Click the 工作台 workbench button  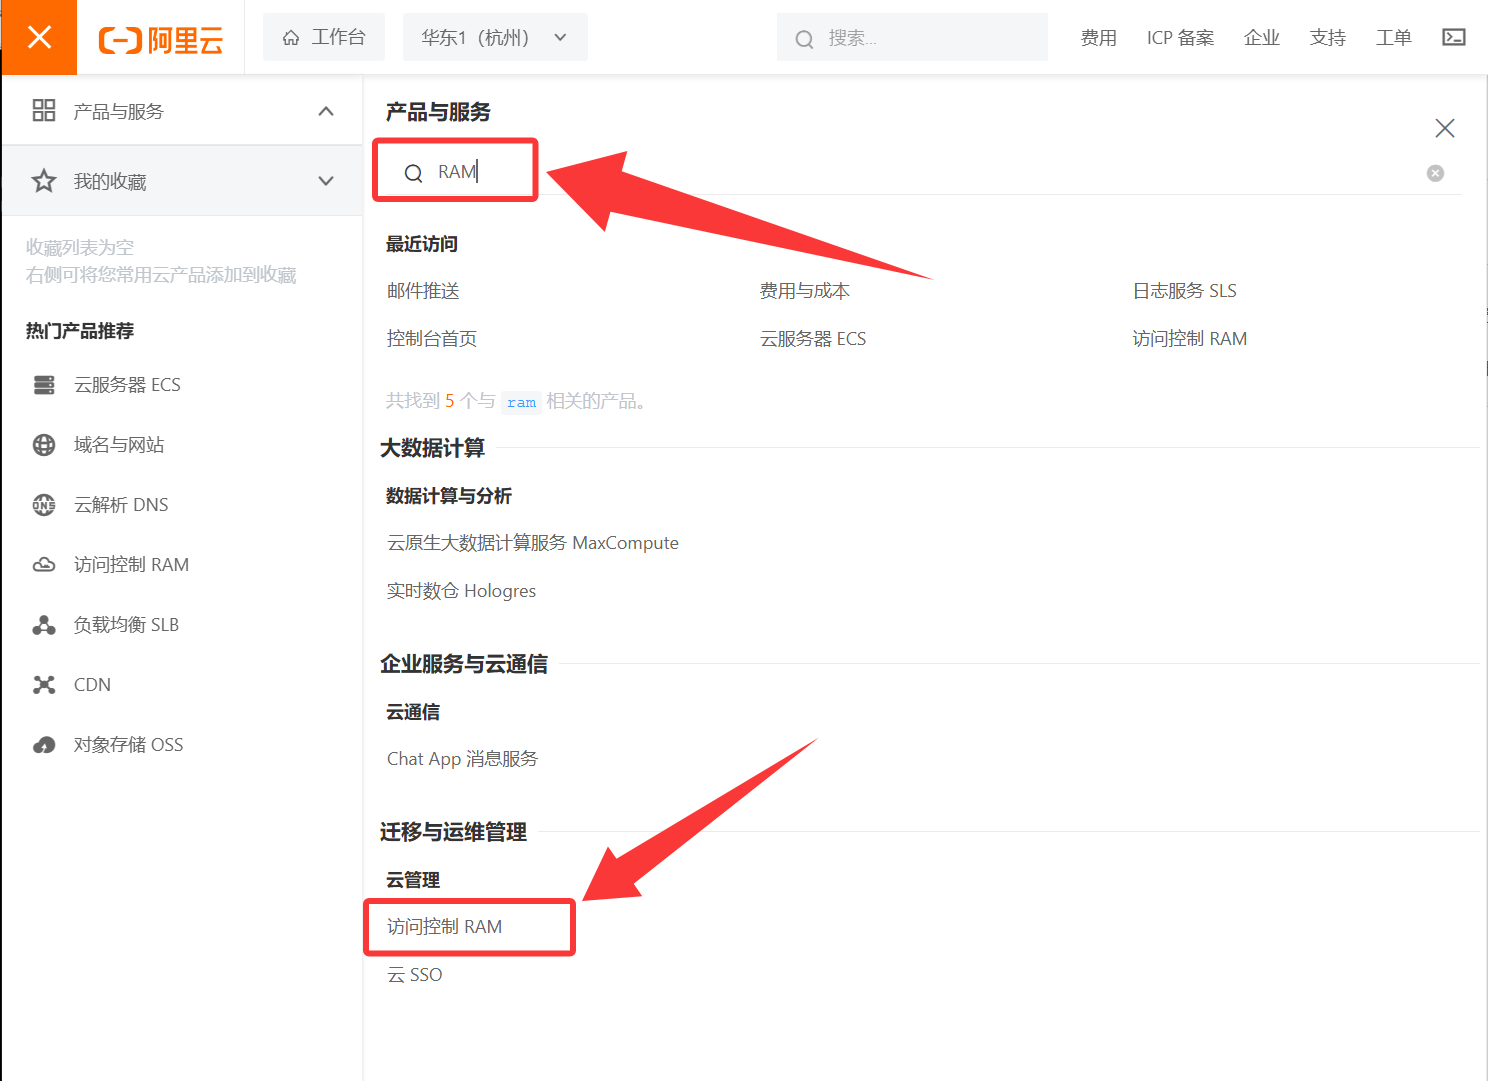click(x=324, y=37)
